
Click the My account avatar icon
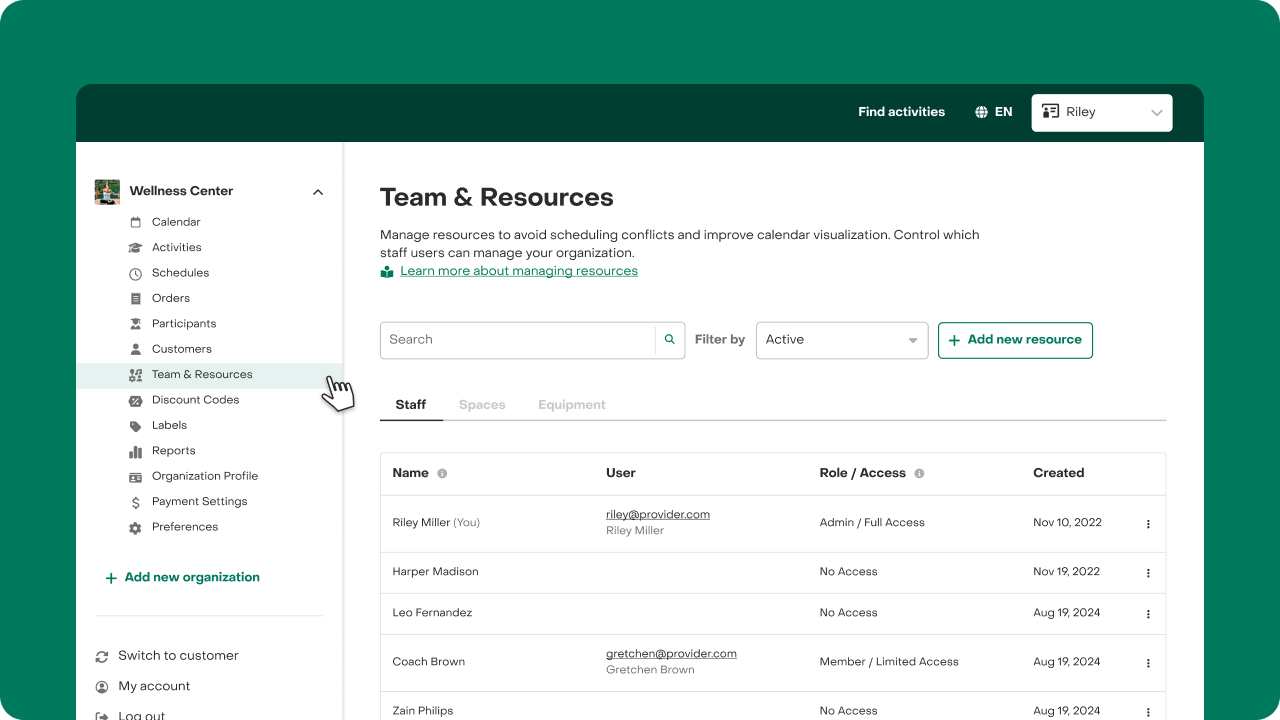[x=102, y=687]
